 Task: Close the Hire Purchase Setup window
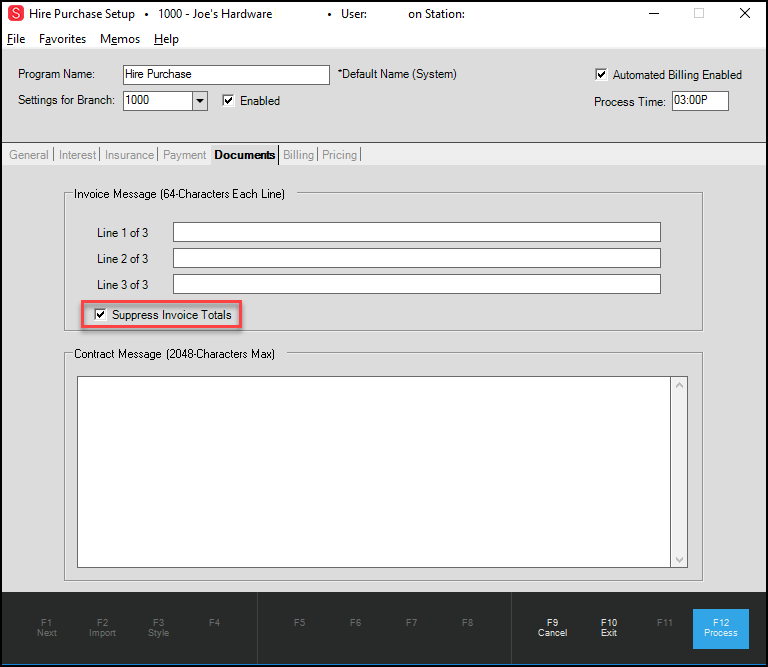click(744, 13)
